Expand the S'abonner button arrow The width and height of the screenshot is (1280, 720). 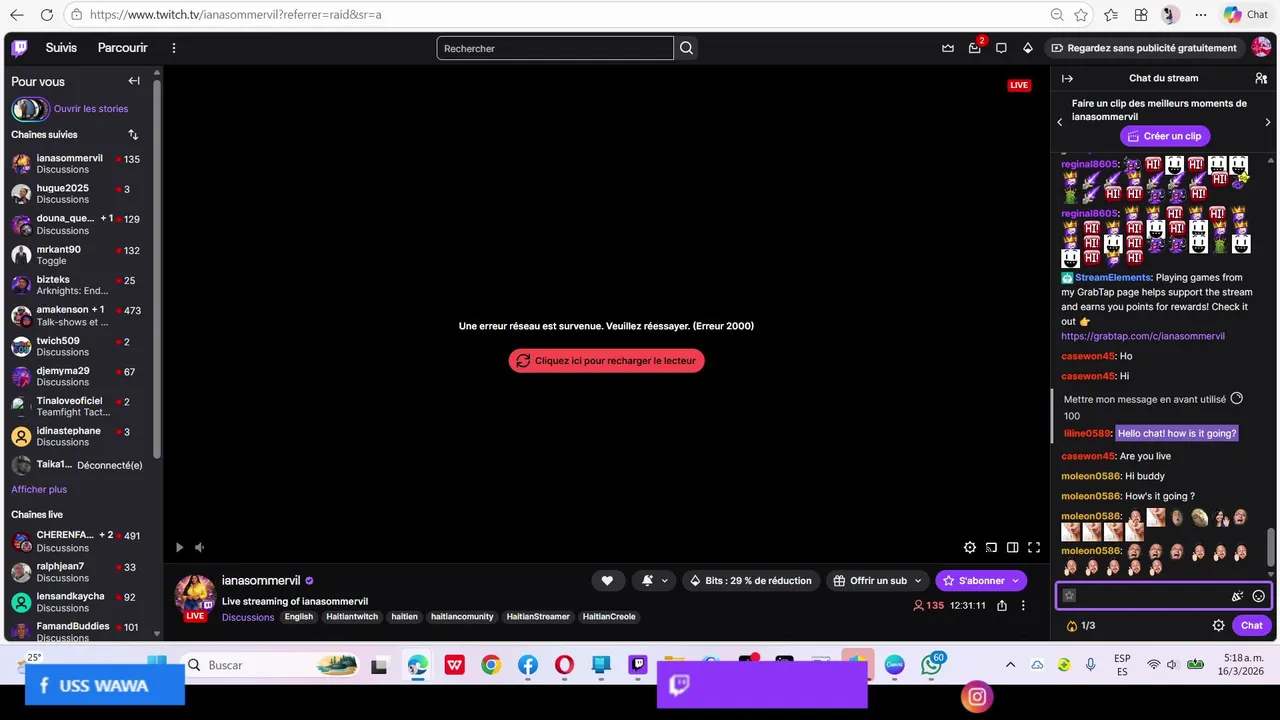1016,580
